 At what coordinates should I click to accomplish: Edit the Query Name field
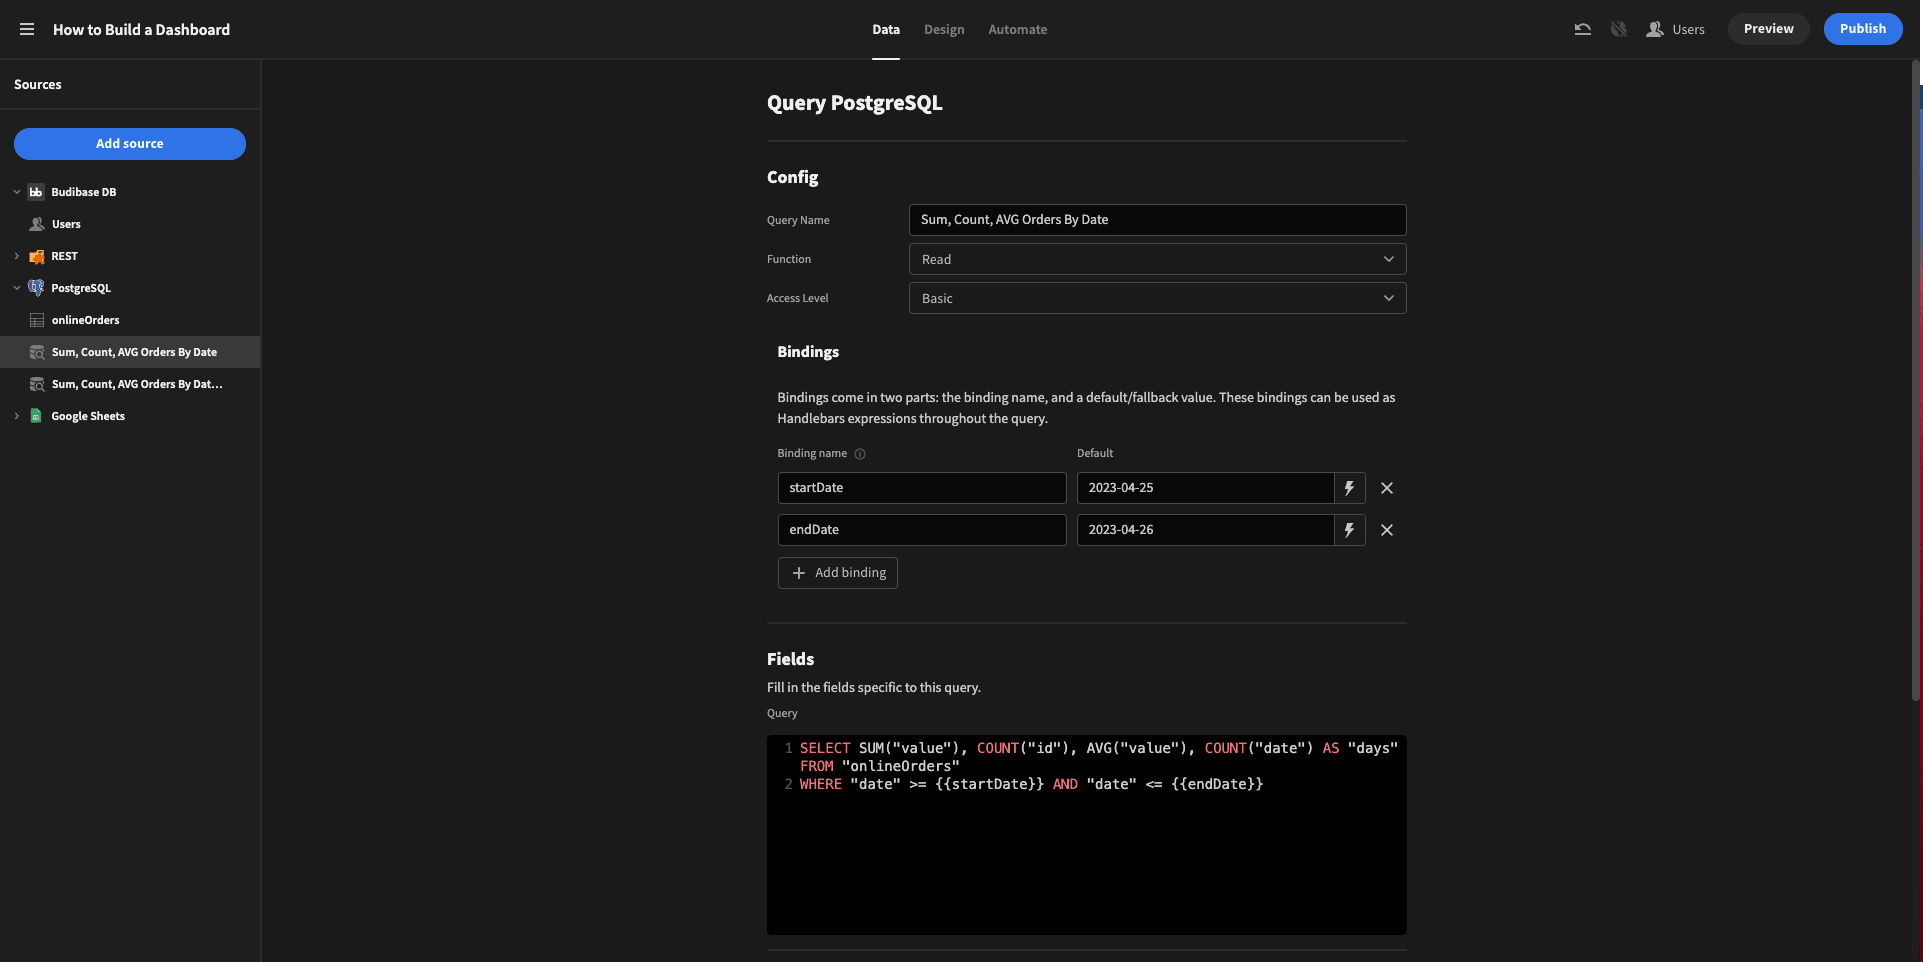pos(1157,220)
